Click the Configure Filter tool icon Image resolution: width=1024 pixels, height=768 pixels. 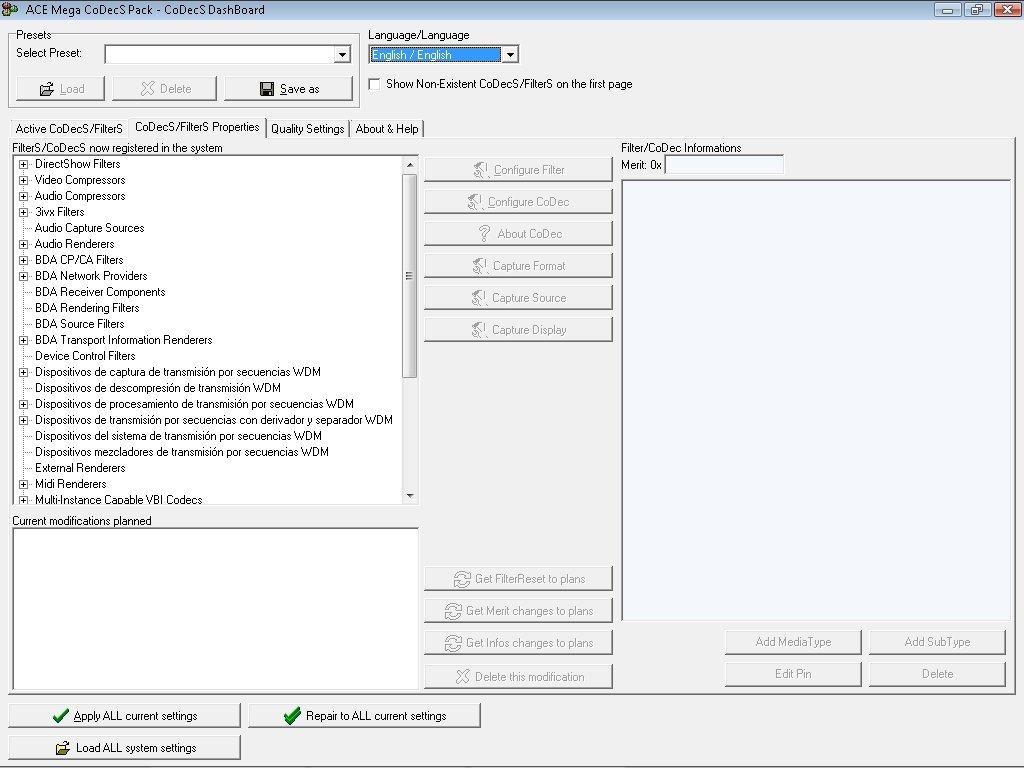pyautogui.click(x=481, y=170)
